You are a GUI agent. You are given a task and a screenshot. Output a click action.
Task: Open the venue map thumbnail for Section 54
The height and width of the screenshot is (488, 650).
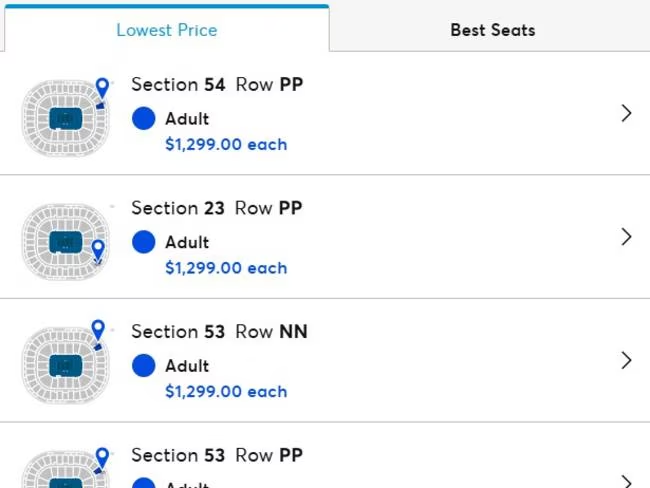point(66,120)
